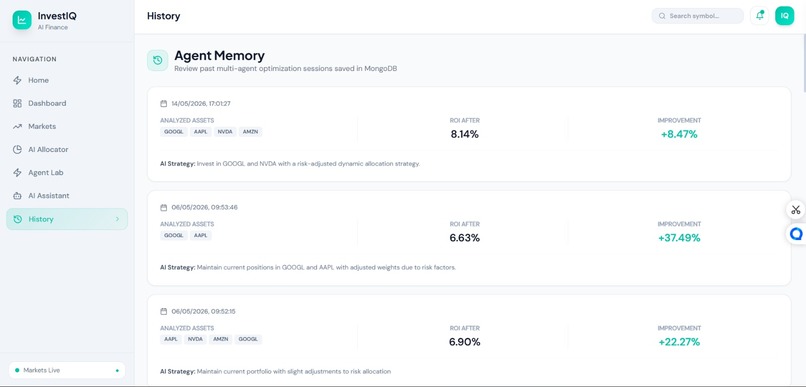Click timestamp 06/05/2026, 09:52:15

tap(204, 311)
